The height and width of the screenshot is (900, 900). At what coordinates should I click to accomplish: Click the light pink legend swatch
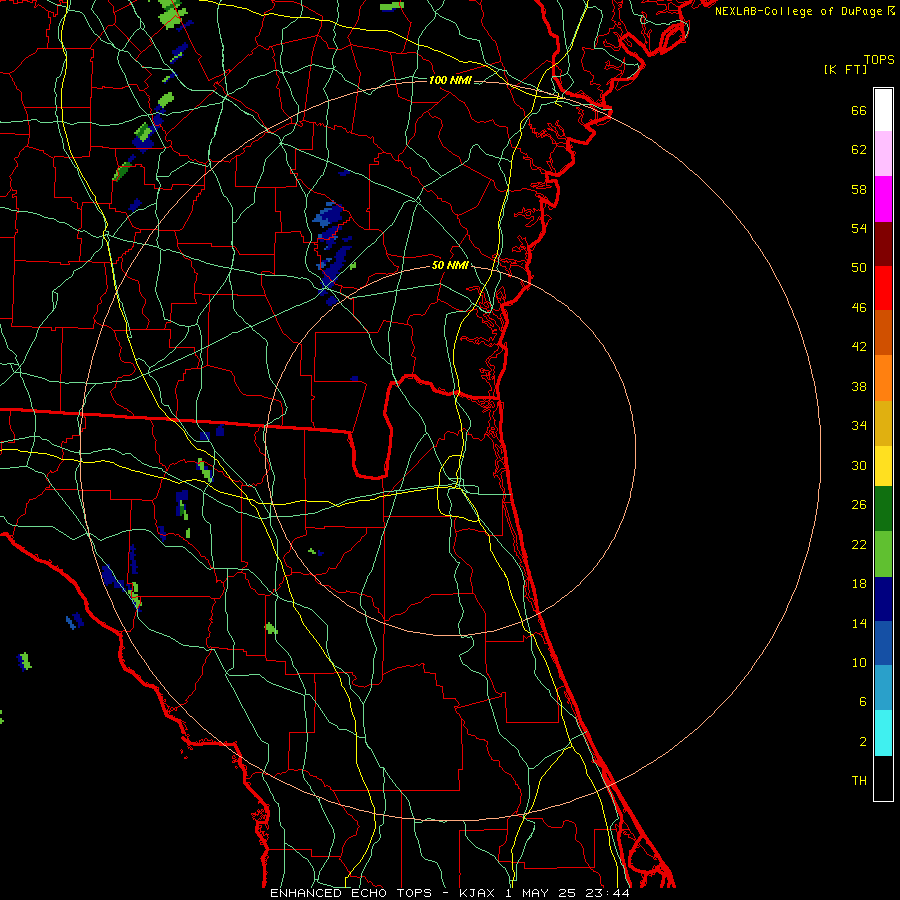coord(883,154)
